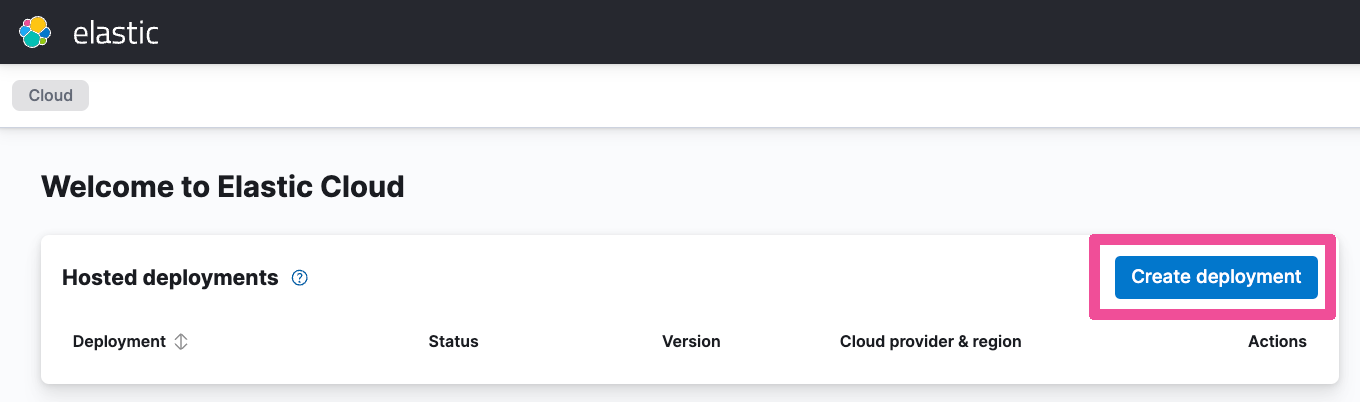Select the Cloud breadcrumb

point(50,96)
